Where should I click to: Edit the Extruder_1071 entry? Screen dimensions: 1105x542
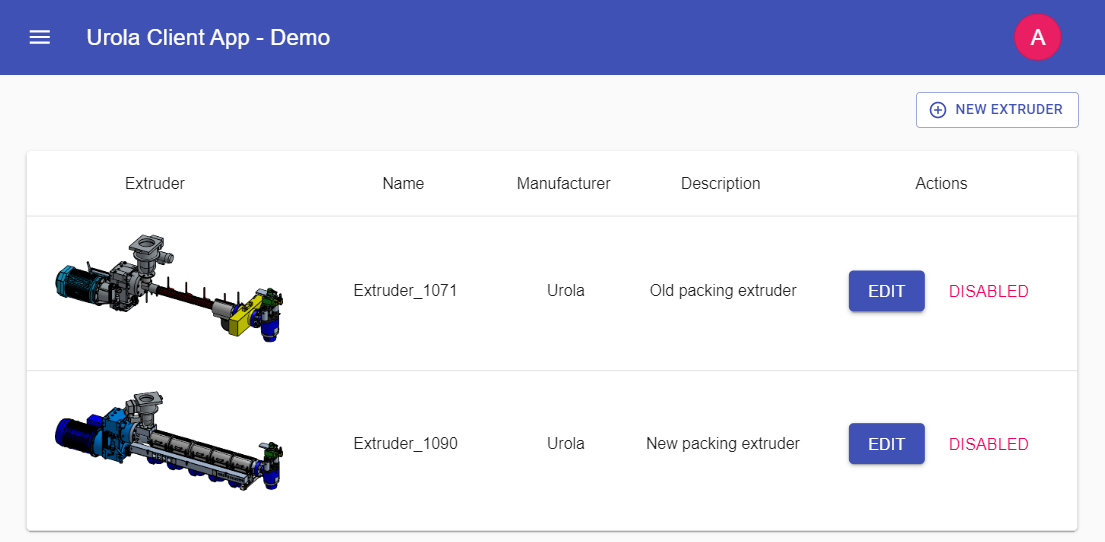(x=886, y=292)
